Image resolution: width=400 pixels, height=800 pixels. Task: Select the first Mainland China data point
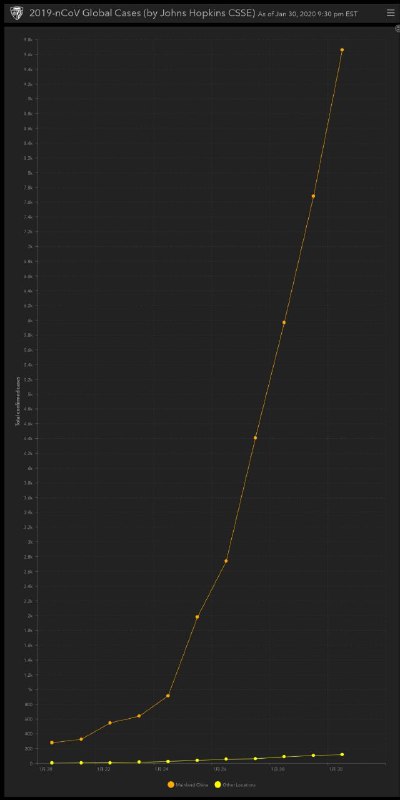point(52,742)
